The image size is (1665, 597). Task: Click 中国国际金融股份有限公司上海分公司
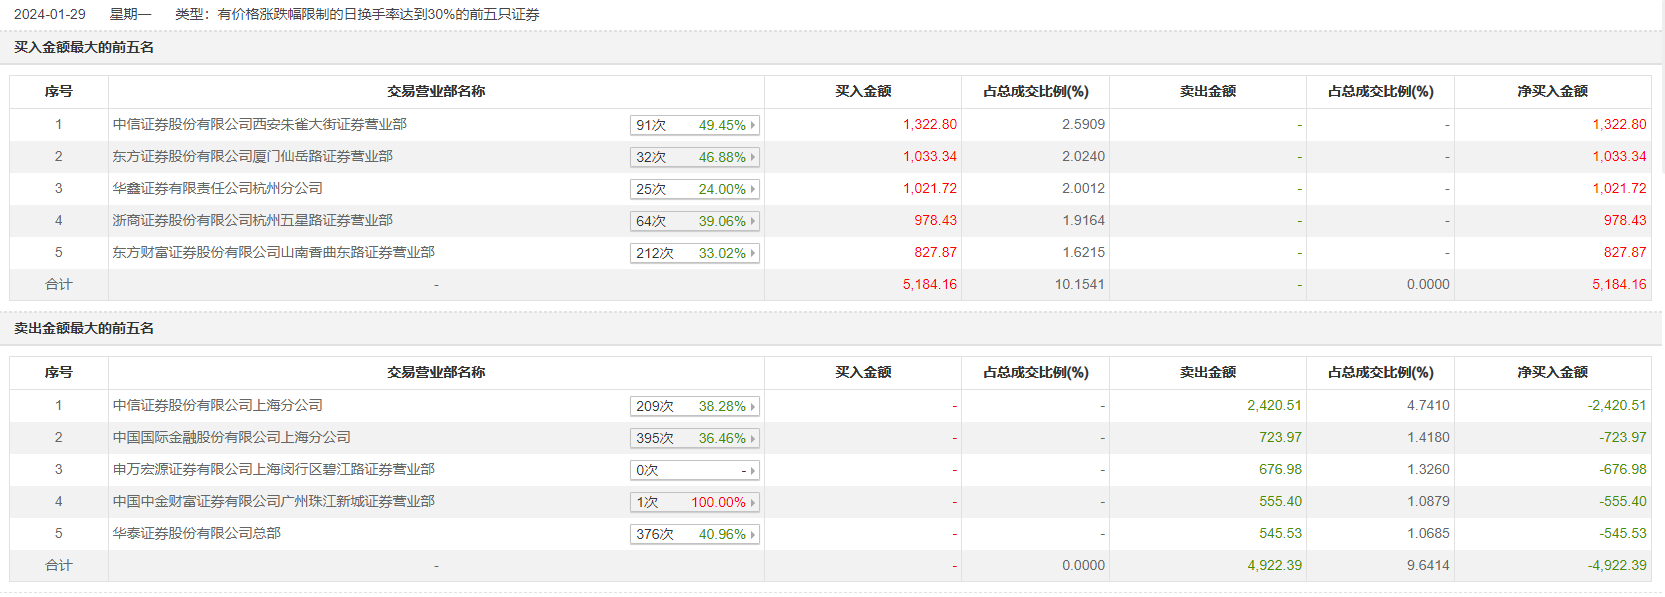[x=231, y=437]
